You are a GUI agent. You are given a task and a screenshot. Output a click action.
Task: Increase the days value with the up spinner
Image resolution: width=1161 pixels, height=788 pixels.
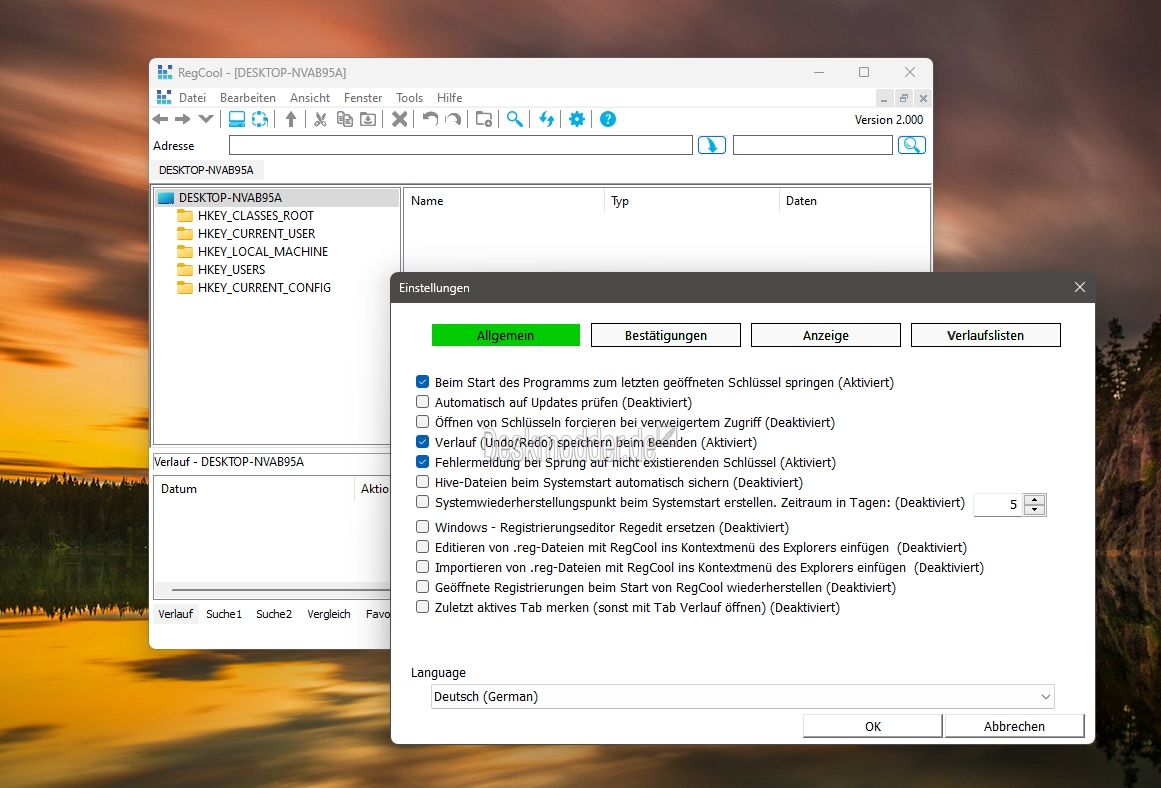pyautogui.click(x=1034, y=499)
